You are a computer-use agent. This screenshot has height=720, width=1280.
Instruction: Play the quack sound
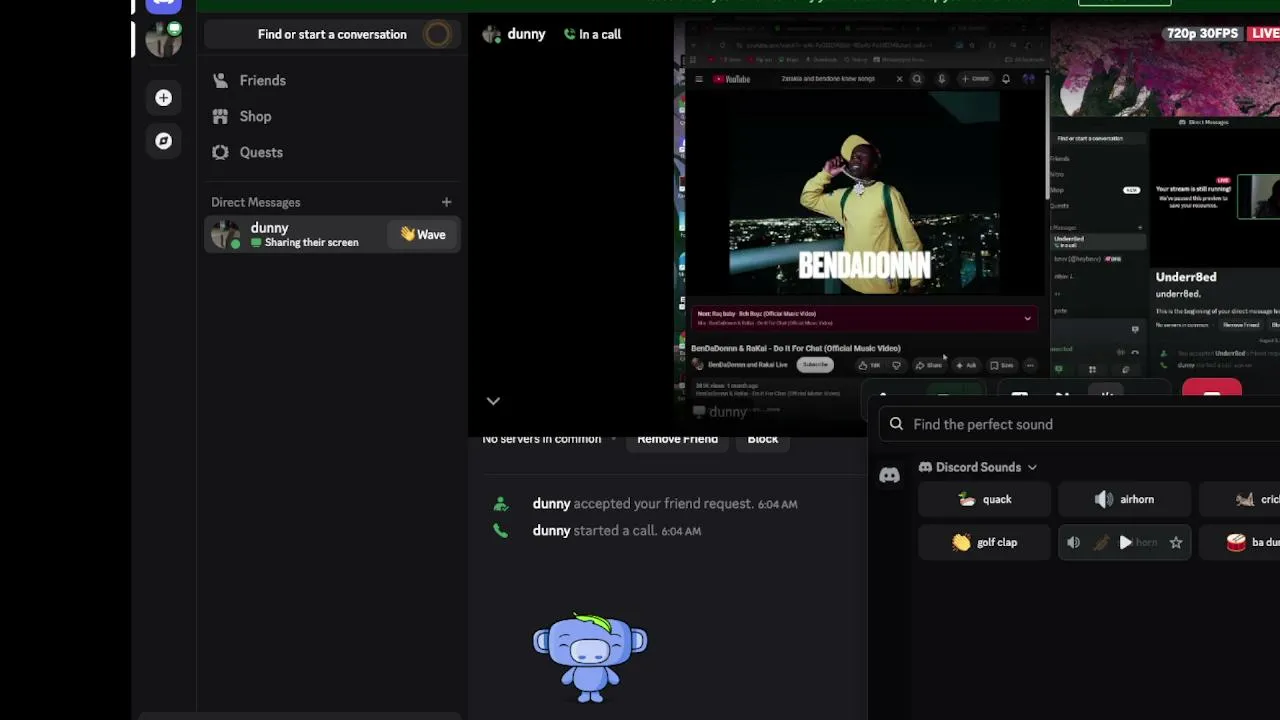coord(984,499)
